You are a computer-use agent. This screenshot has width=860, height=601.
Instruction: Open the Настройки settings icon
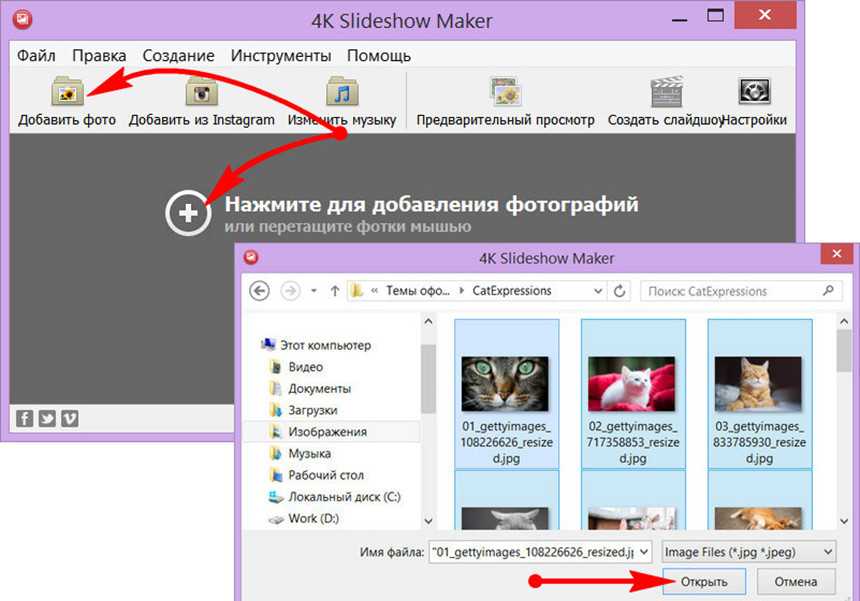753,93
